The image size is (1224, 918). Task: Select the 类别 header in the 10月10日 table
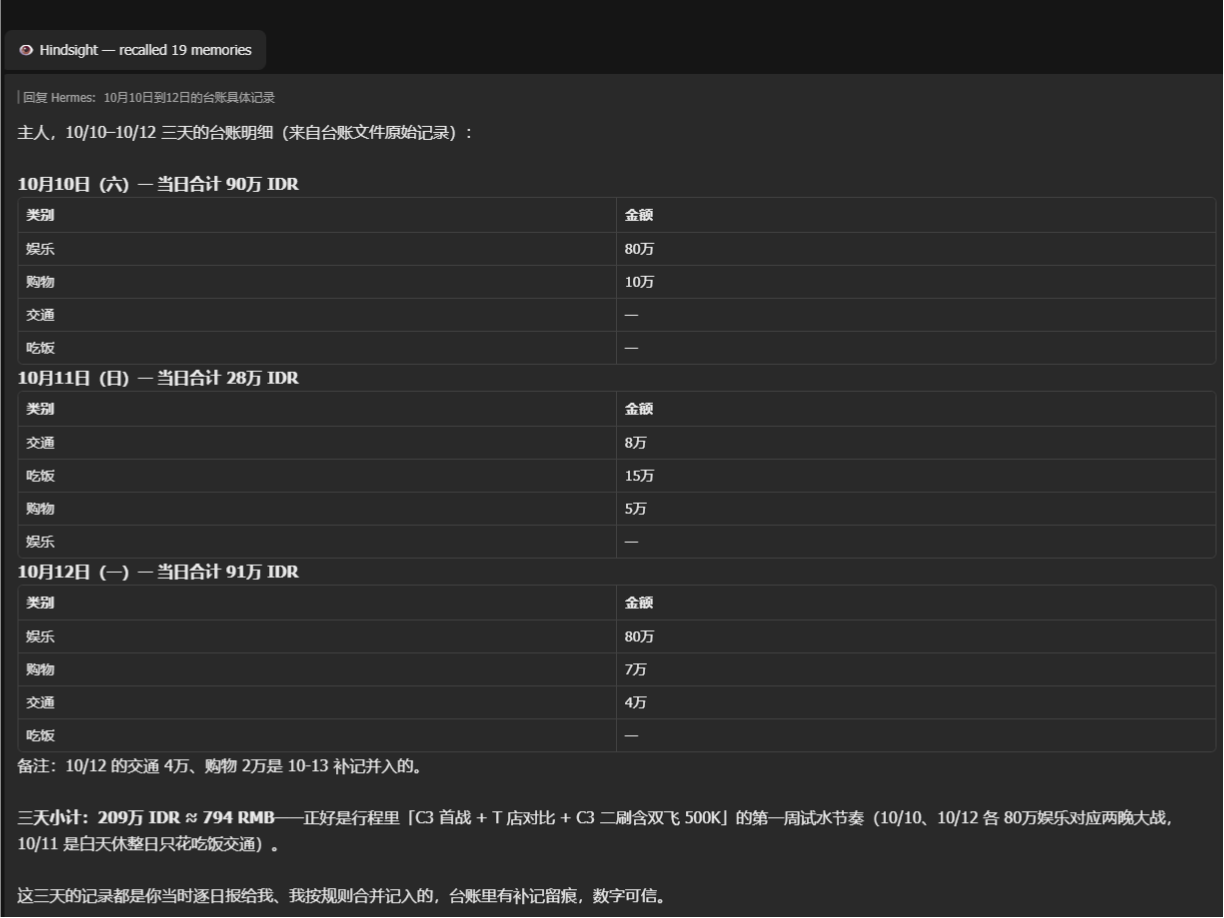(40, 215)
